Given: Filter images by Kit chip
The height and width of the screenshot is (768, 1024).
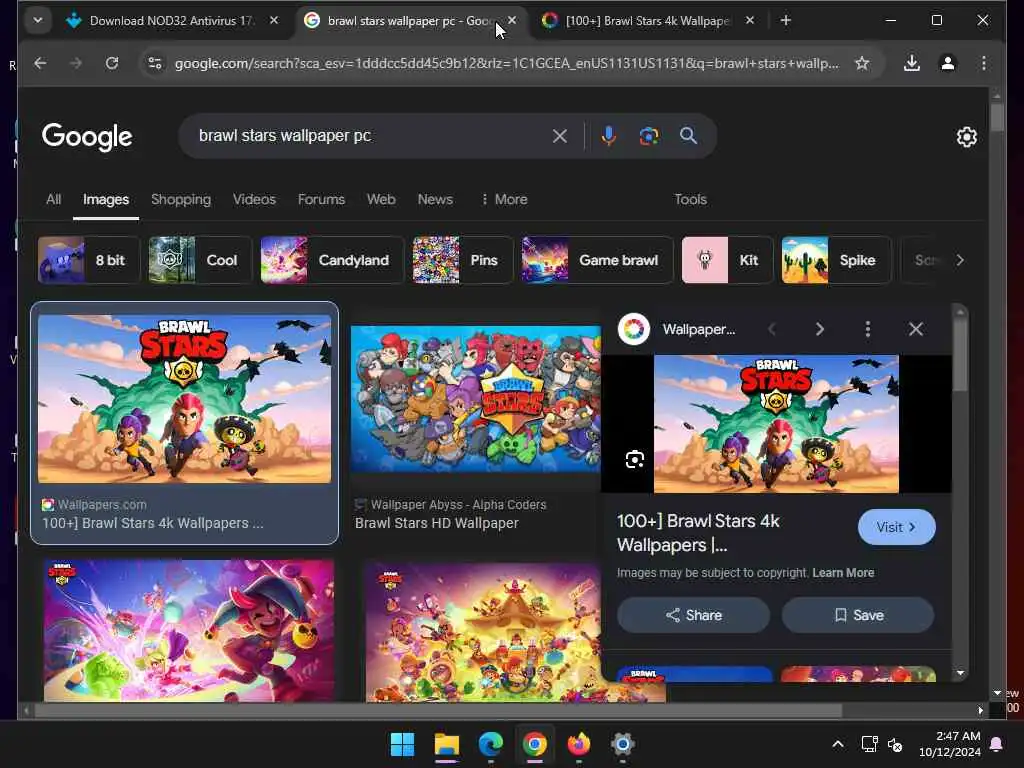Looking at the screenshot, I should coord(728,260).
